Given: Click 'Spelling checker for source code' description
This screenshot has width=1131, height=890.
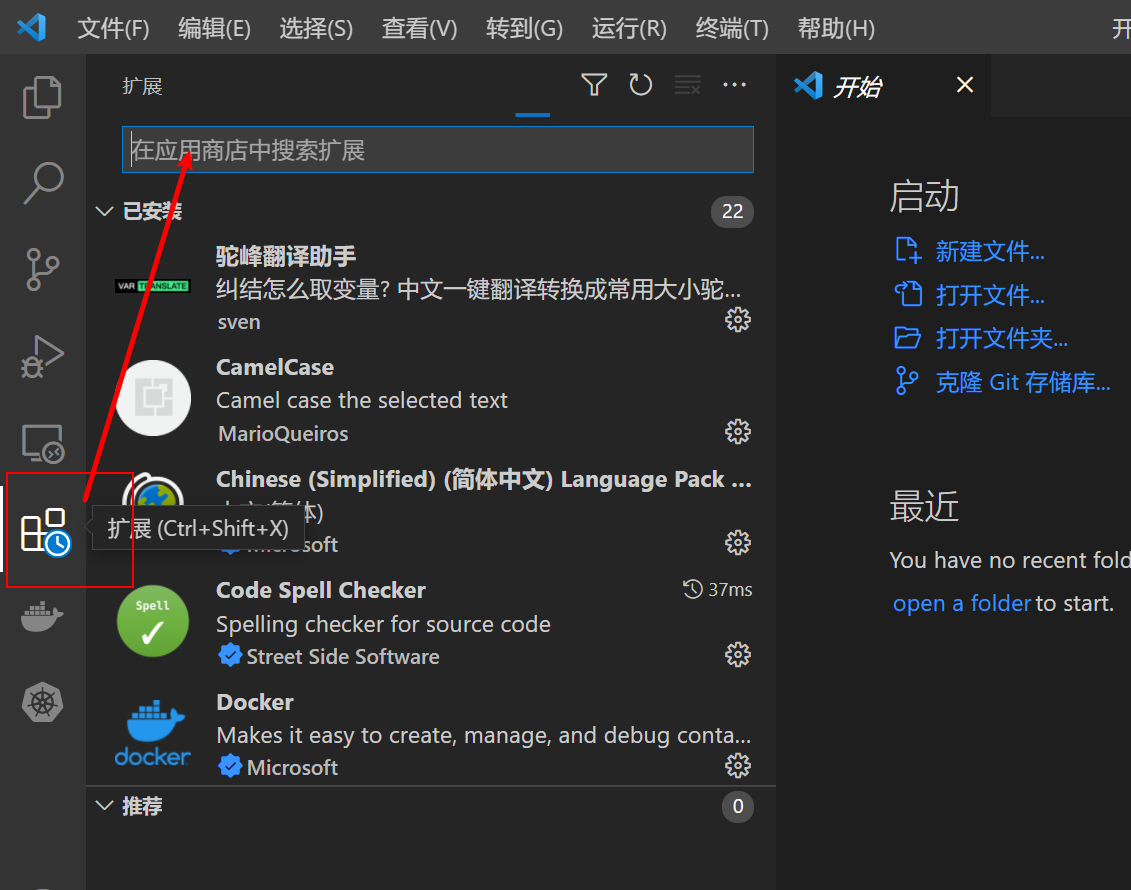Looking at the screenshot, I should (x=383, y=624).
